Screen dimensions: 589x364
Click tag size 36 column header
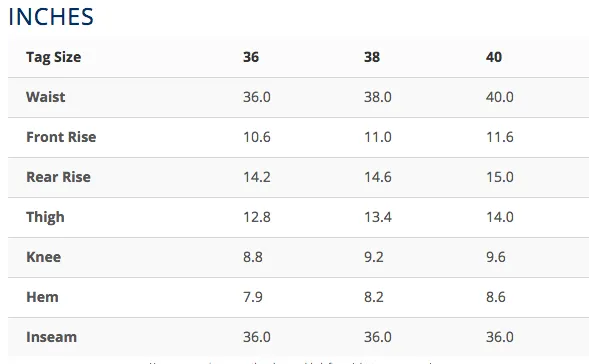251,57
